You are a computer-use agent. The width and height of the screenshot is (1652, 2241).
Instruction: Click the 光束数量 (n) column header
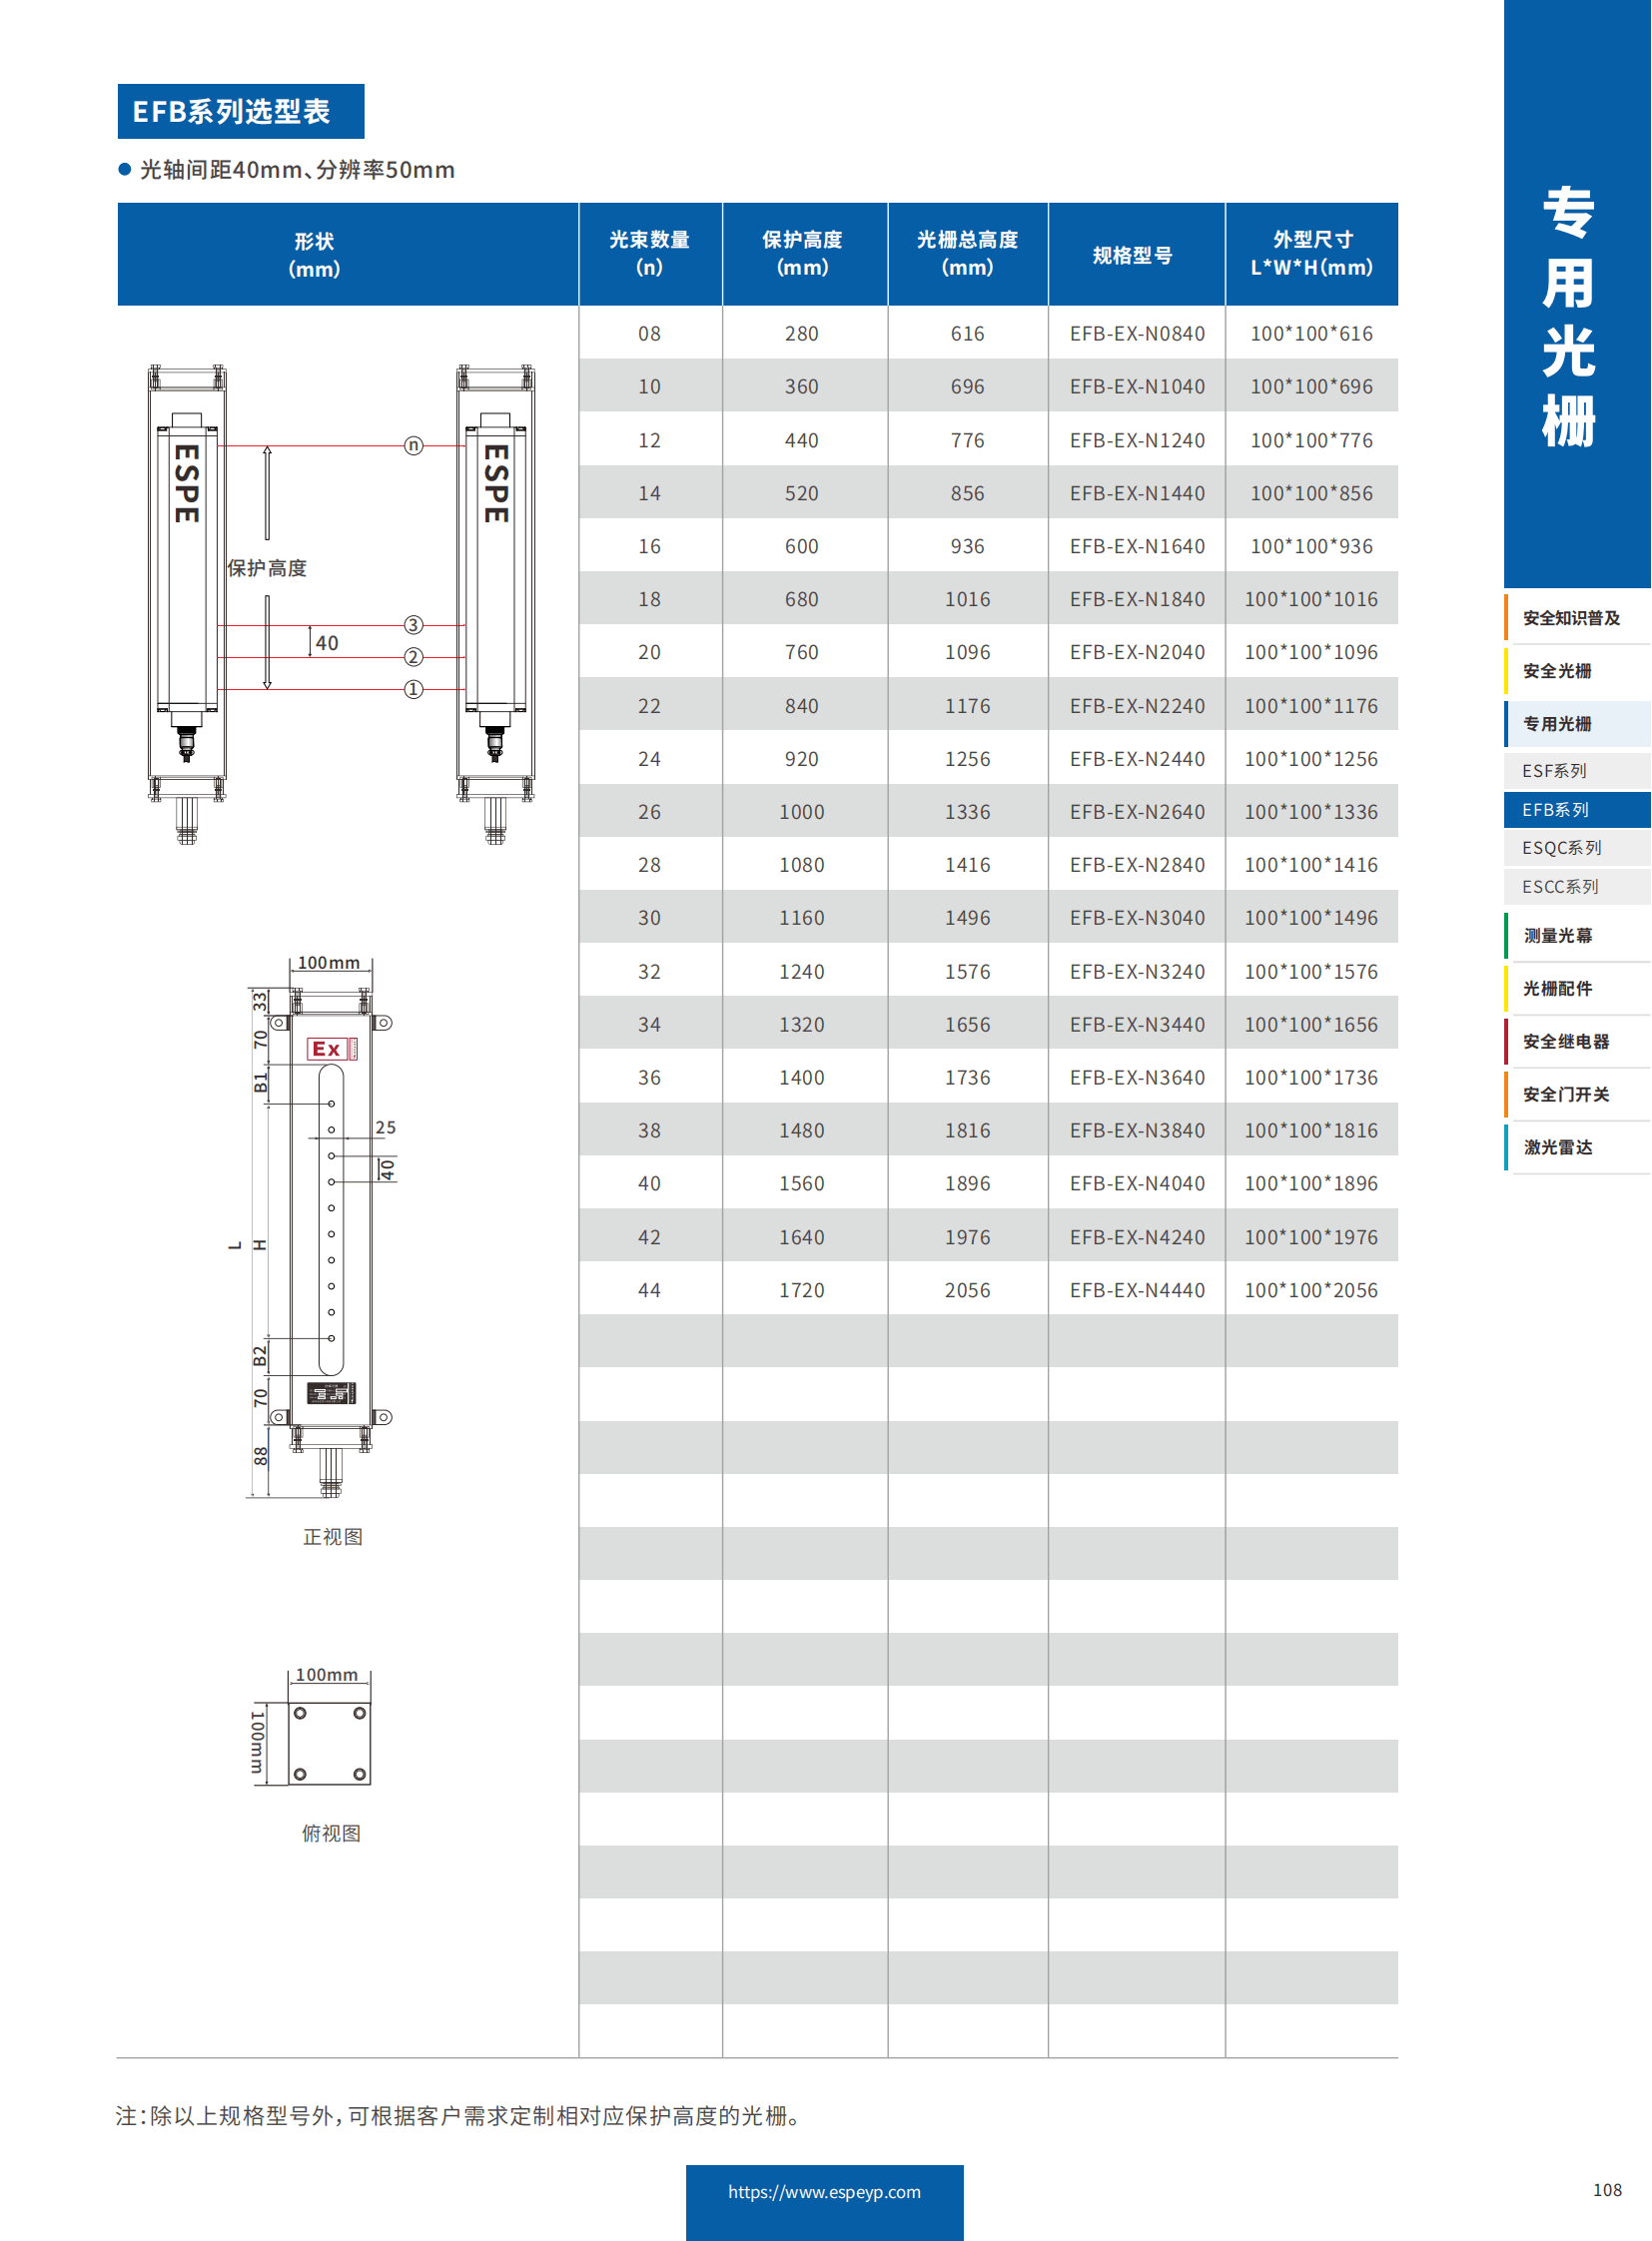(x=650, y=254)
